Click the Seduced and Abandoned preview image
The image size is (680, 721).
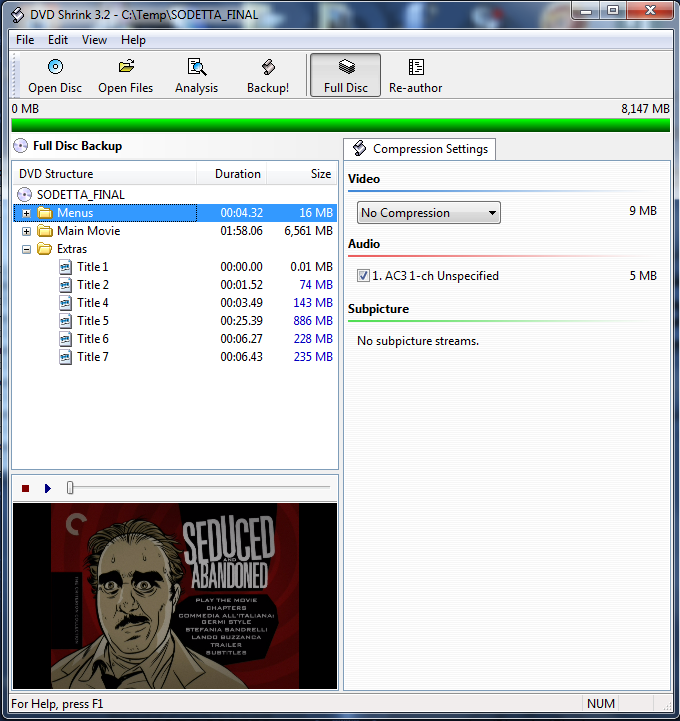click(175, 596)
